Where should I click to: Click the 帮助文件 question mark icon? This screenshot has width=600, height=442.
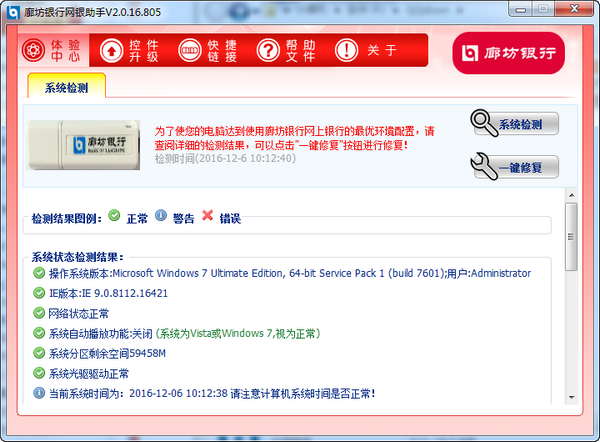pyautogui.click(x=268, y=51)
